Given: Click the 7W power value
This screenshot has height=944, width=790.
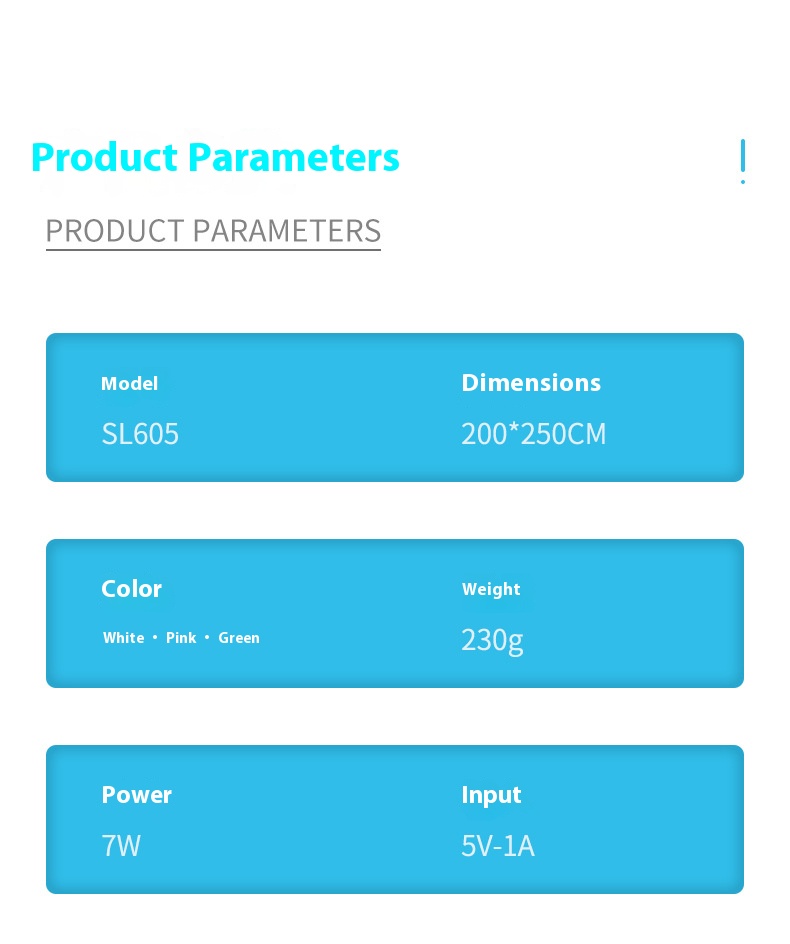Looking at the screenshot, I should [121, 845].
